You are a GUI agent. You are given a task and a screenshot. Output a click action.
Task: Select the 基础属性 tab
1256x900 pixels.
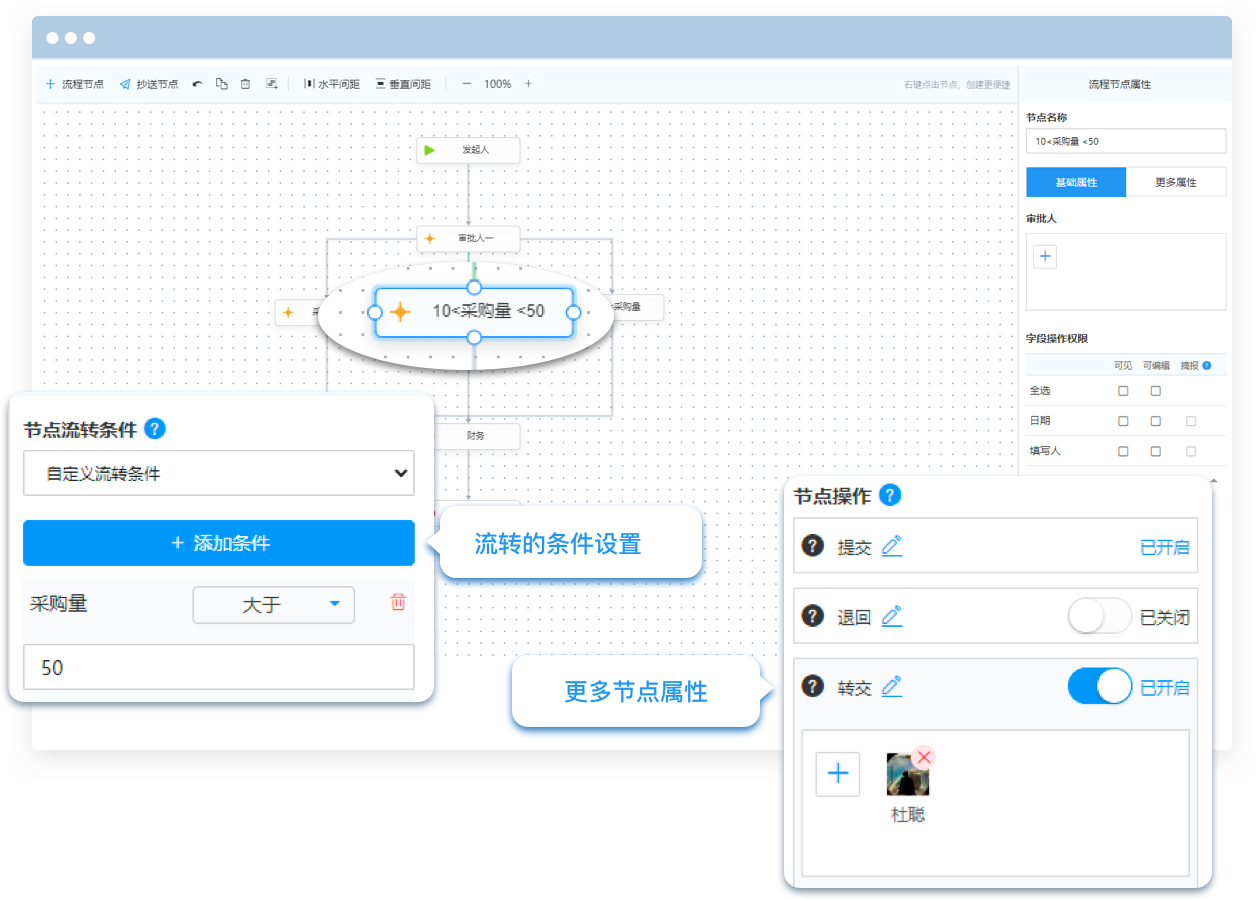pos(1076,182)
